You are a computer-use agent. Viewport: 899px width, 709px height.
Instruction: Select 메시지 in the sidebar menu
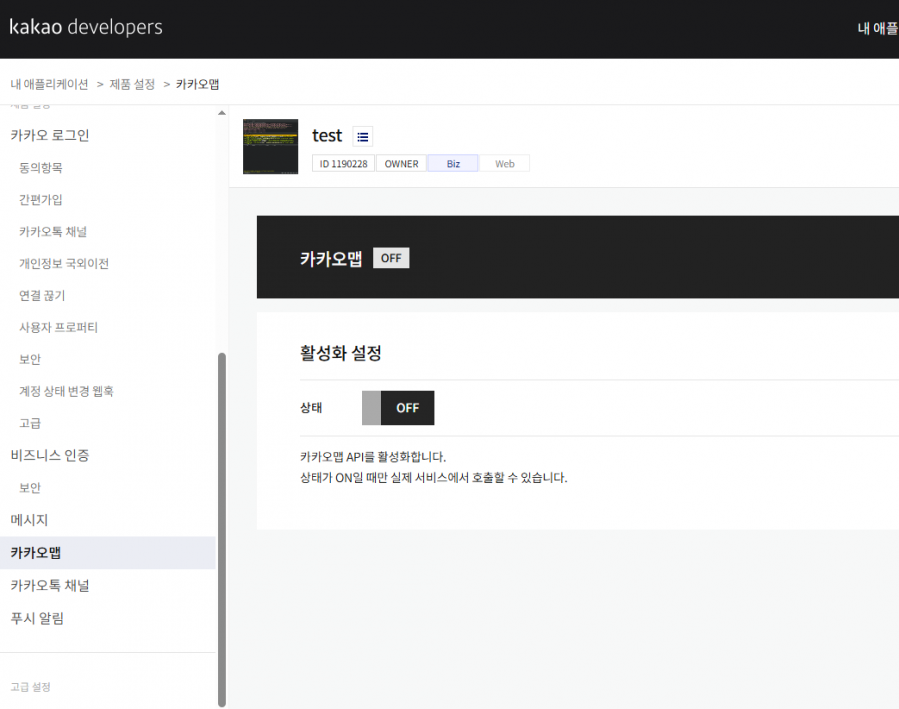(x=29, y=520)
